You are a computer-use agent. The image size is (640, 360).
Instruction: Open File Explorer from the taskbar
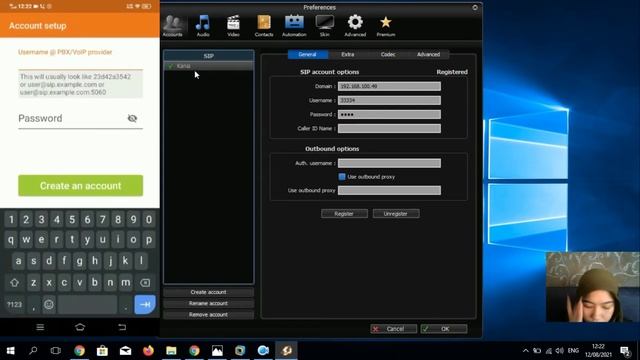[171, 351]
